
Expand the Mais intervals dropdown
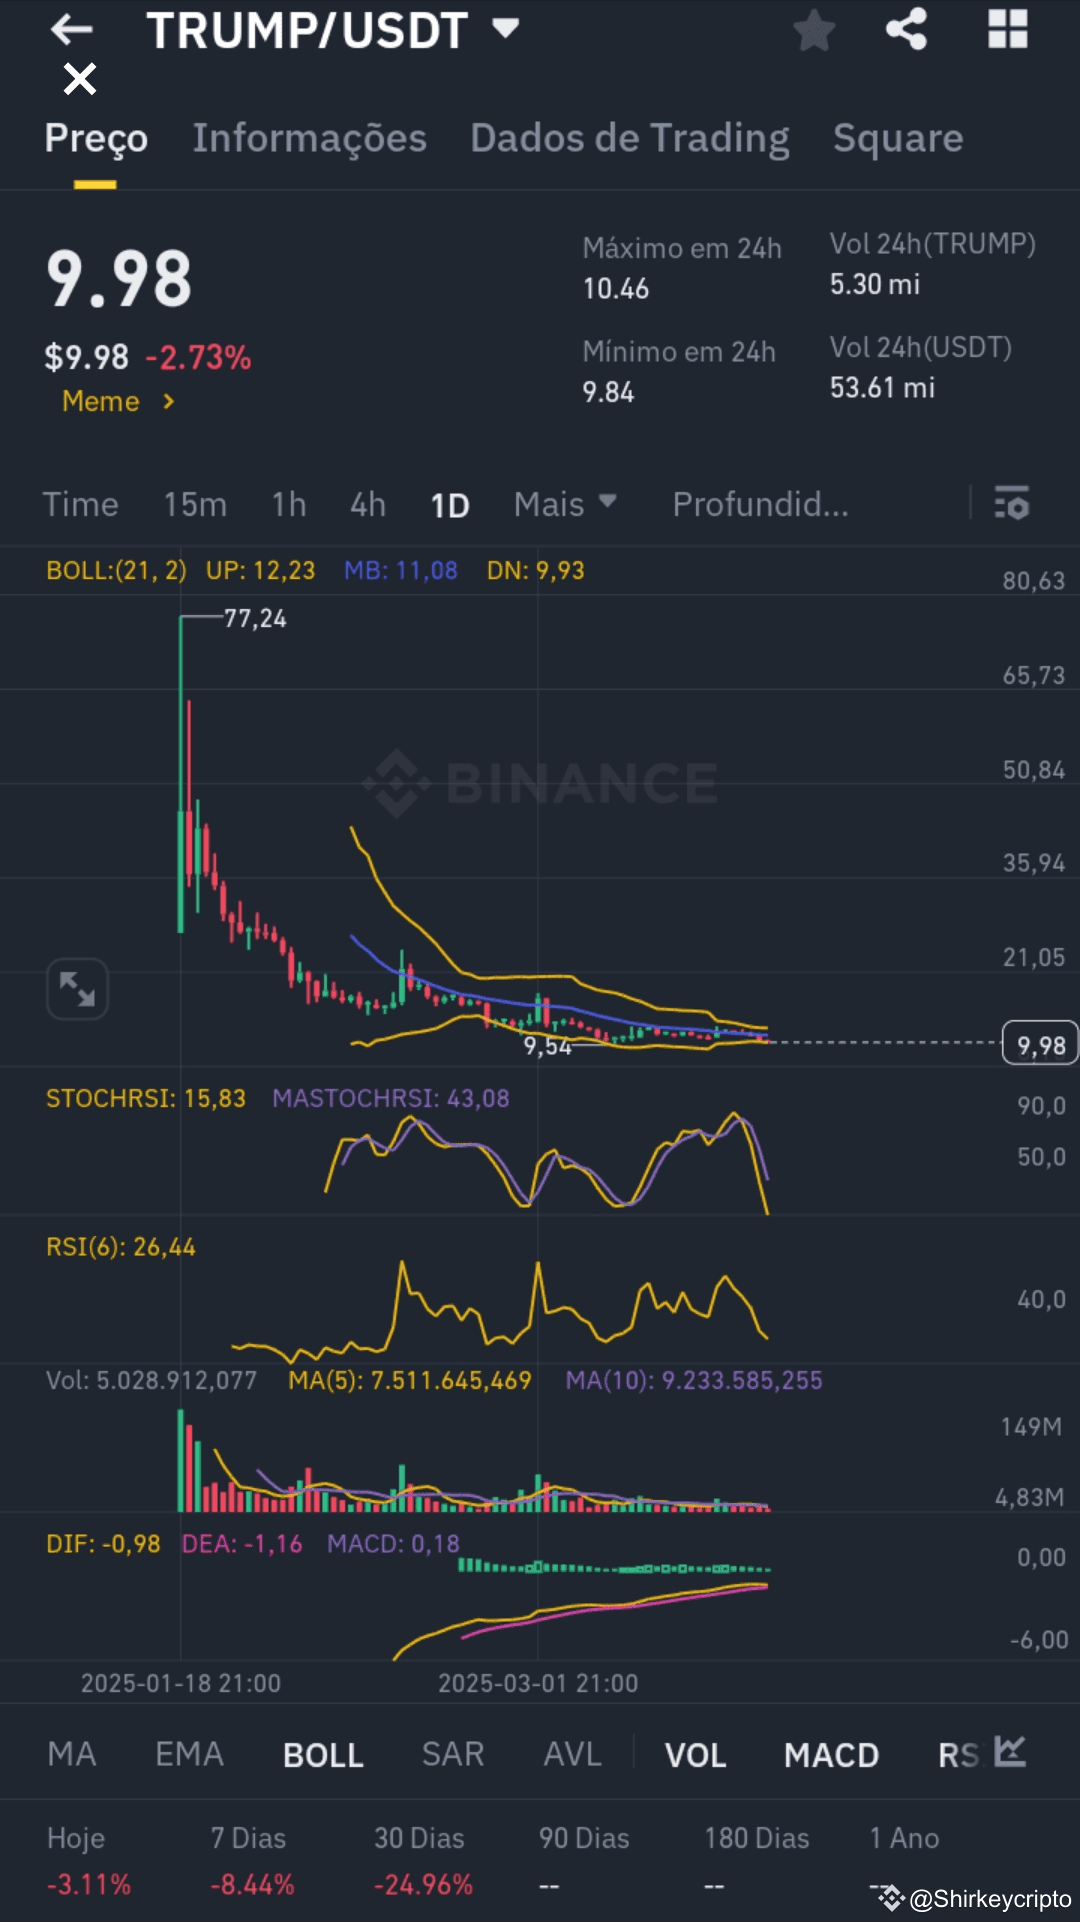point(565,504)
